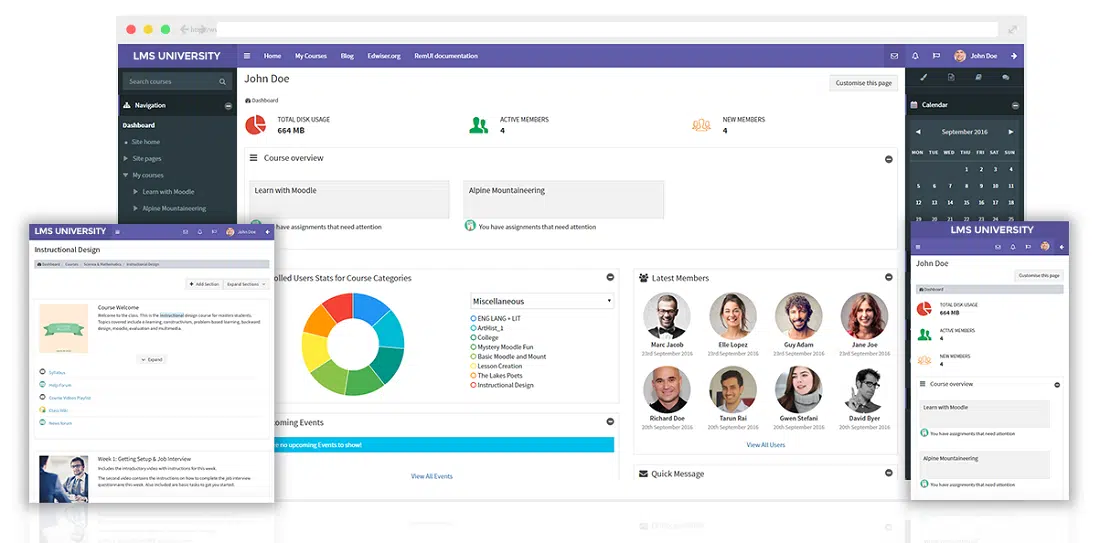
Task: Click Marc Jacob's profile photo
Action: 665,316
